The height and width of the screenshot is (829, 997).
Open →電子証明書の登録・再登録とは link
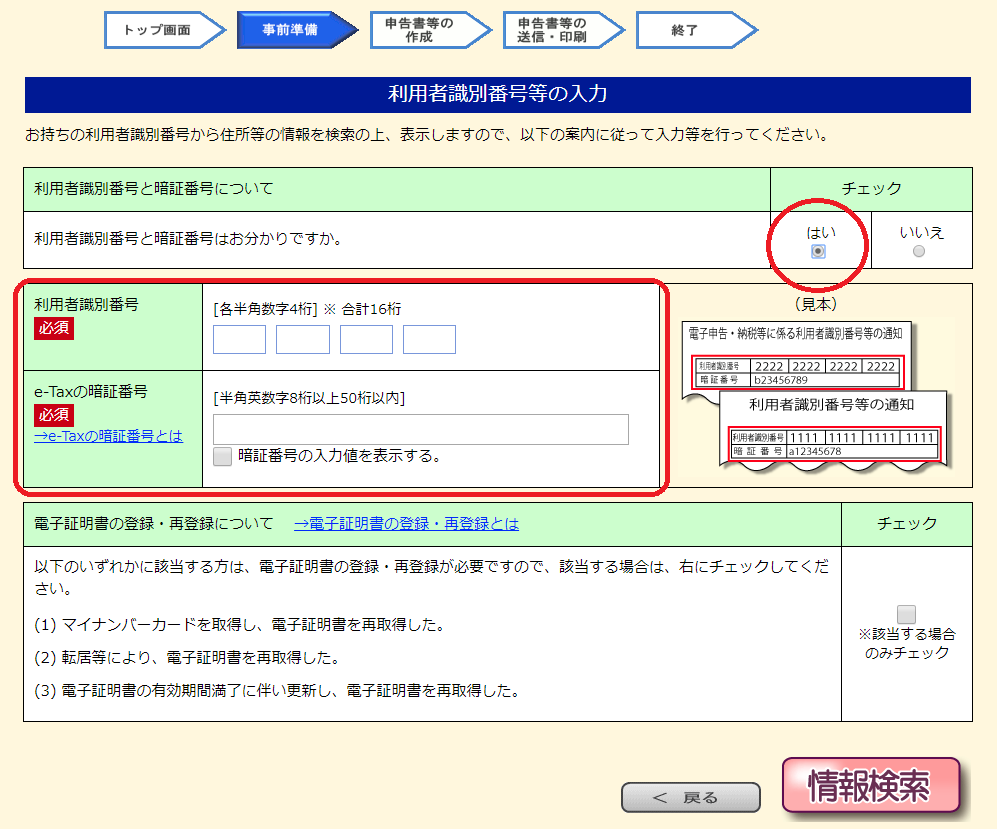coord(406,524)
